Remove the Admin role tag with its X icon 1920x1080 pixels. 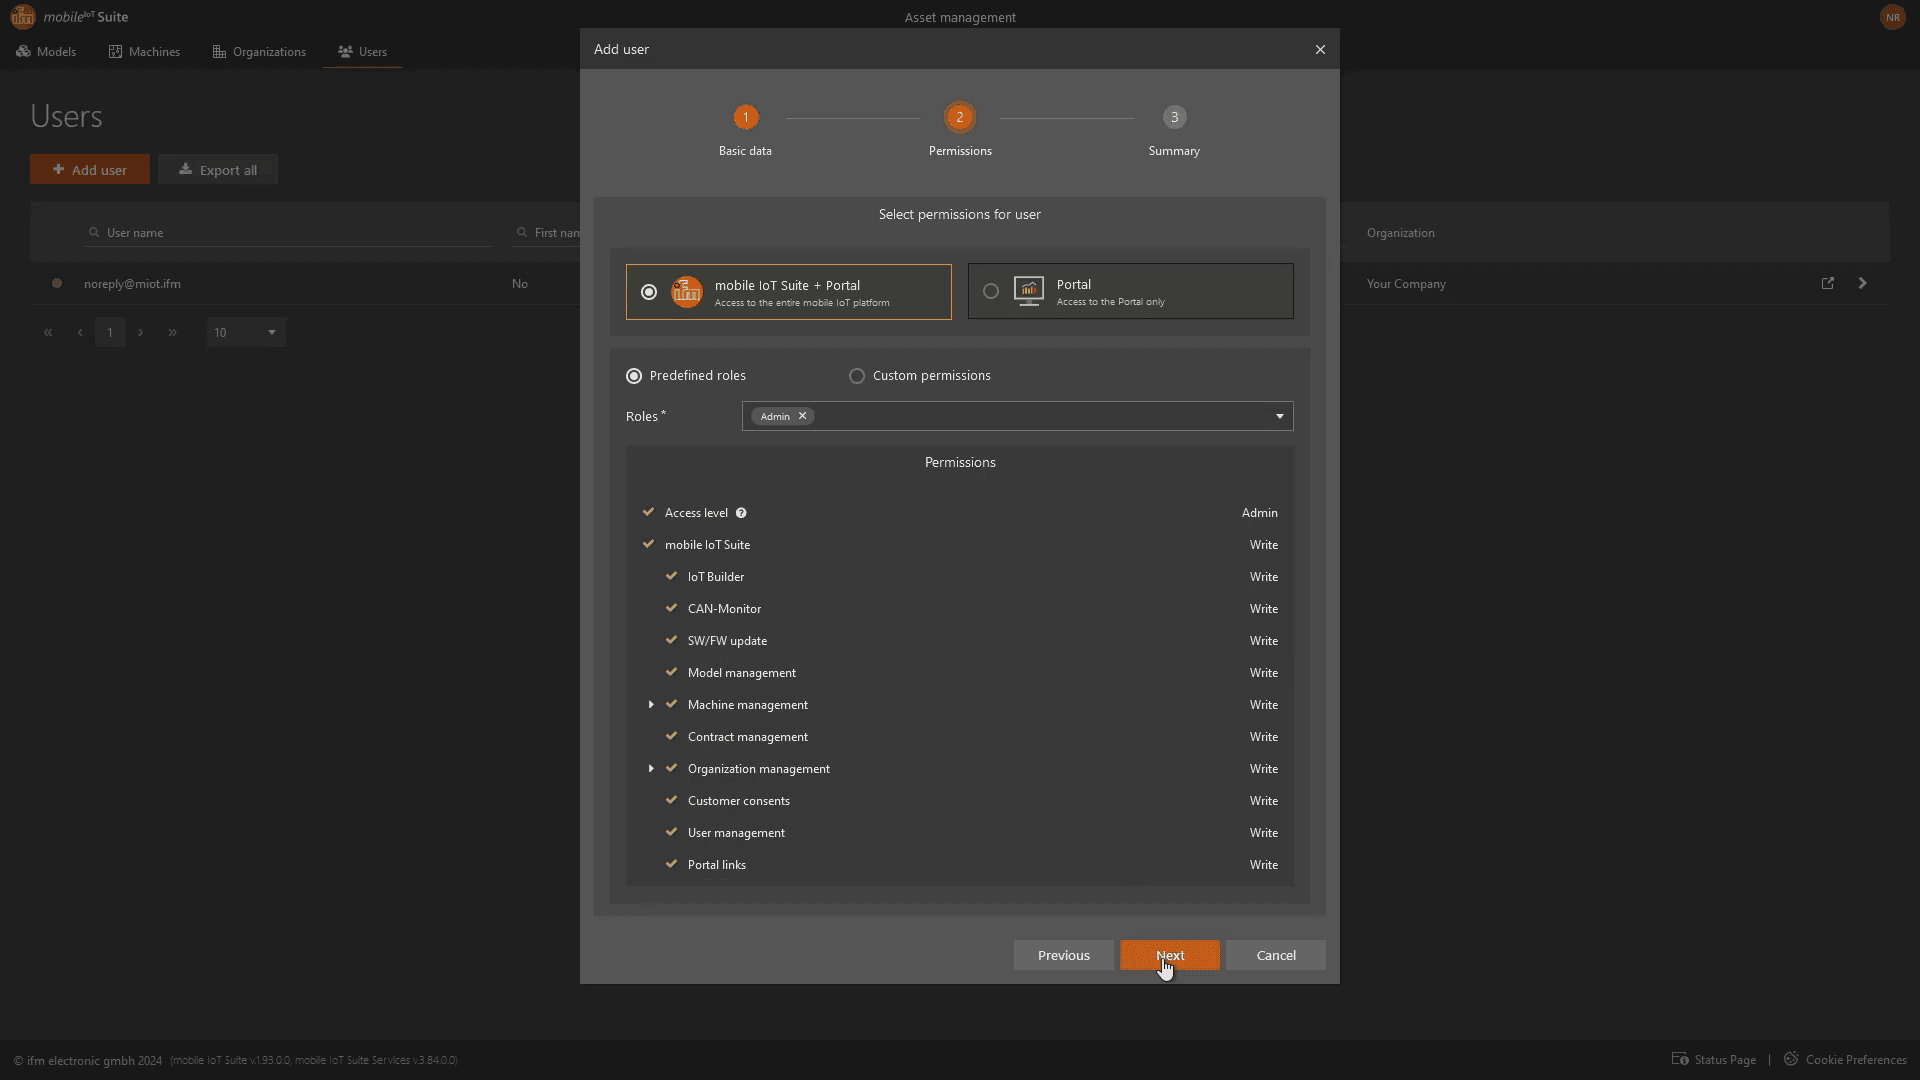(802, 416)
